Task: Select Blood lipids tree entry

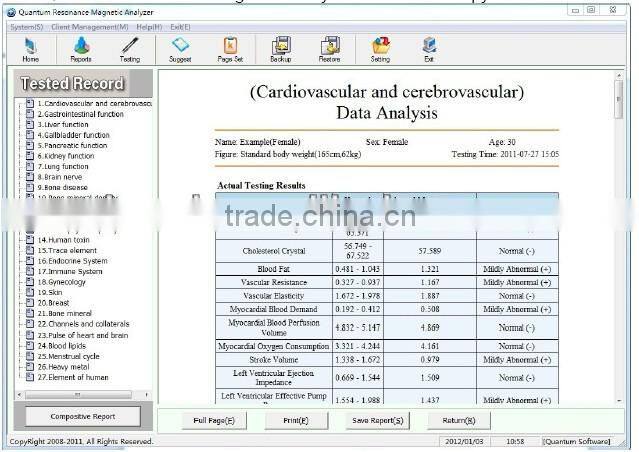Action: click(x=65, y=346)
